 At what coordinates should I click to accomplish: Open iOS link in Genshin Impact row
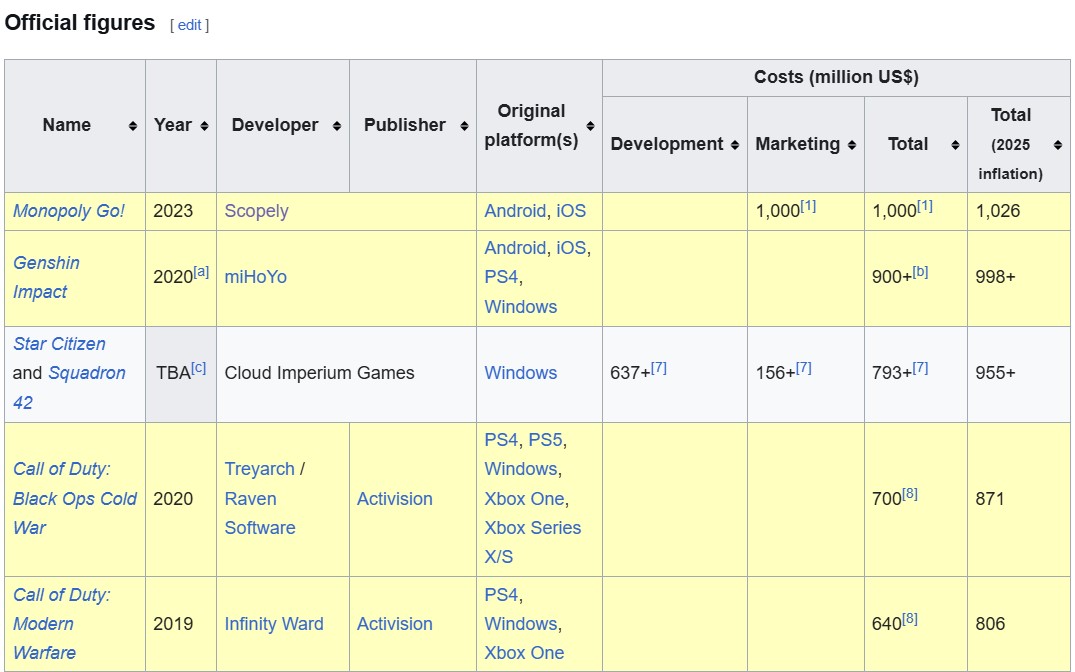point(571,248)
